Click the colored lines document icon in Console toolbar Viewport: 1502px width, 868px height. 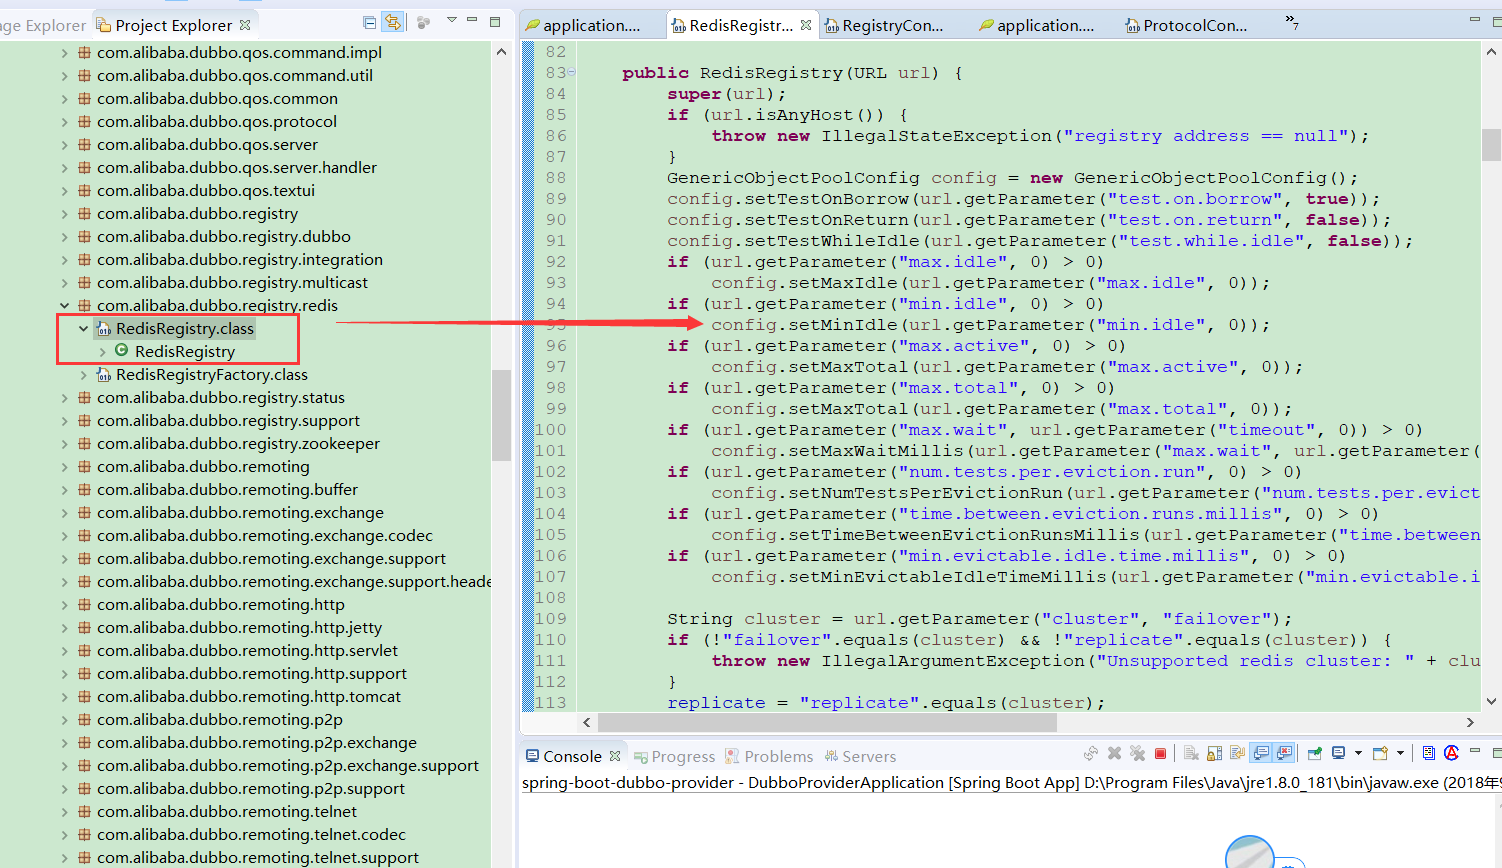(x=1429, y=753)
